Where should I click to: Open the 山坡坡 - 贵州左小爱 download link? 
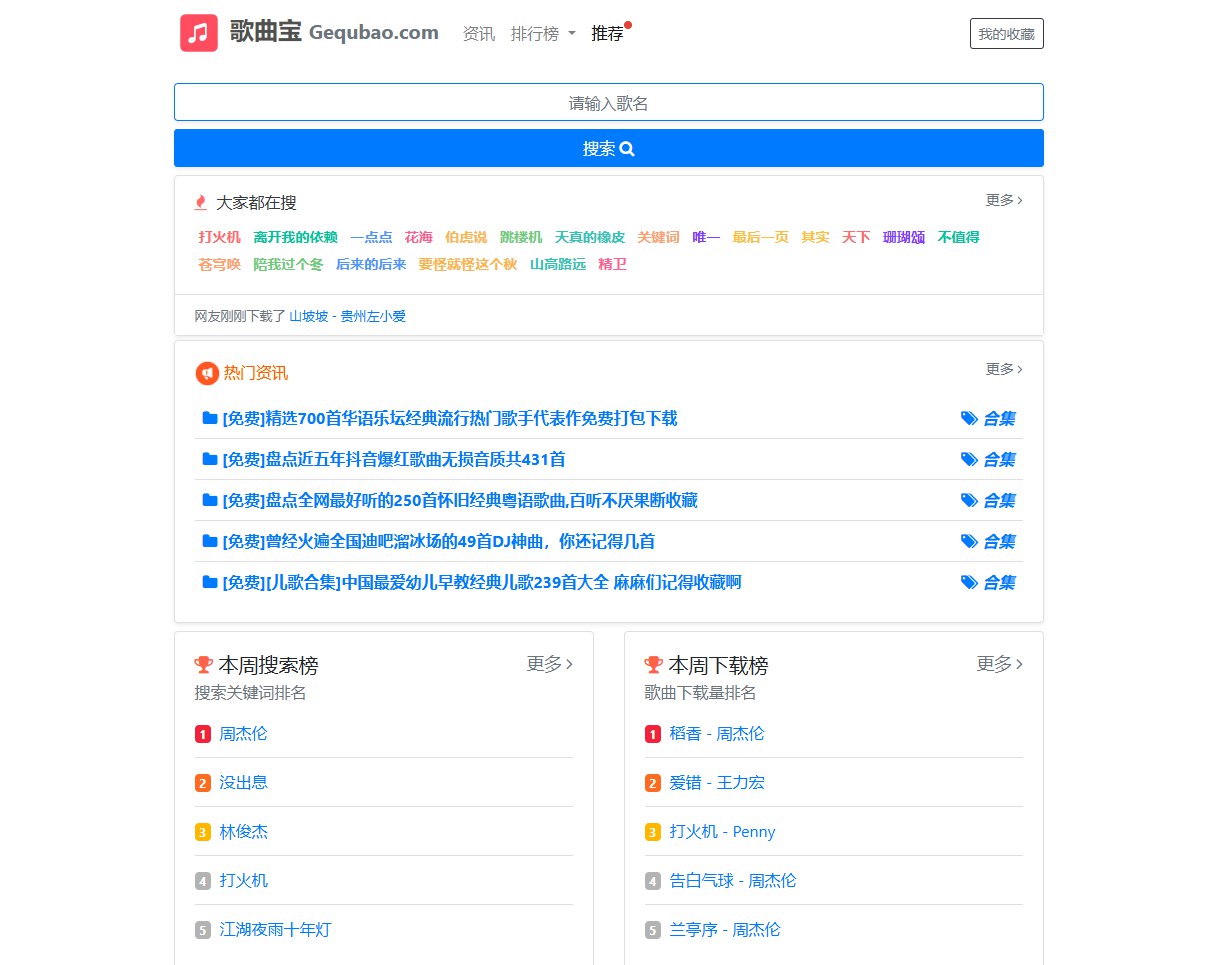[347, 316]
